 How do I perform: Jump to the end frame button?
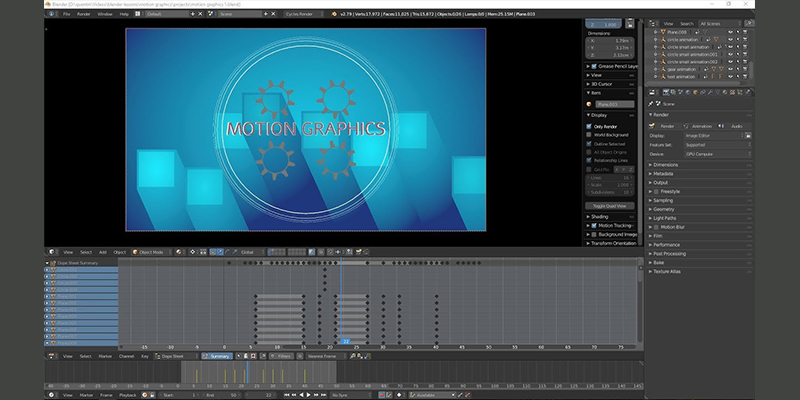pyautogui.click(x=323, y=395)
